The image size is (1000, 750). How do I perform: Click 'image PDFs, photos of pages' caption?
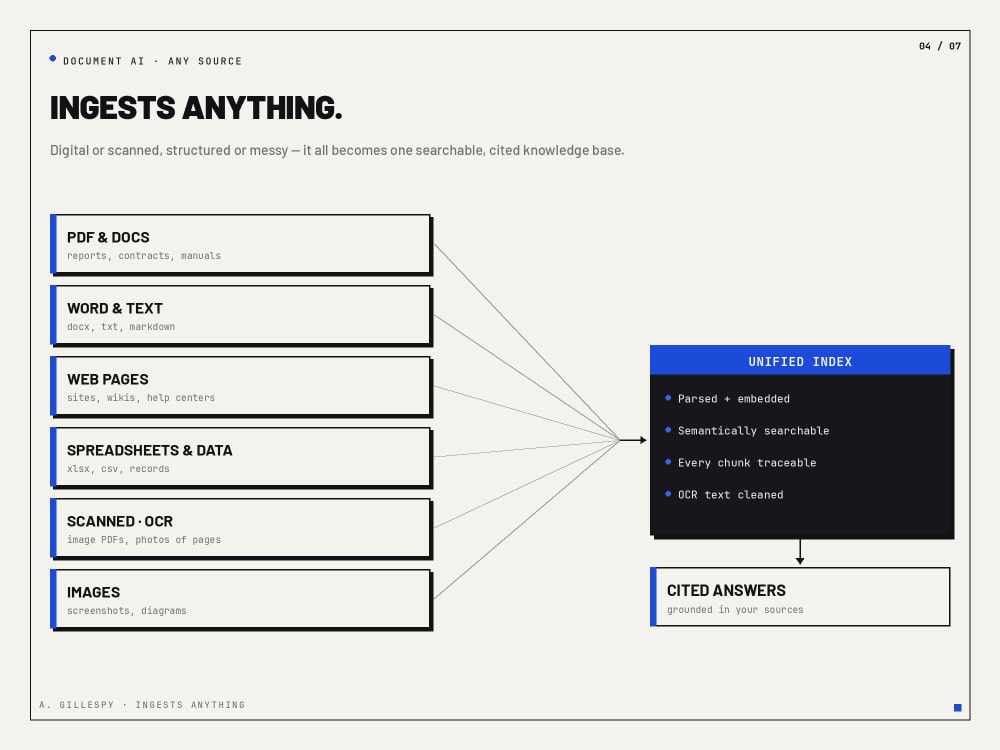tap(143, 540)
